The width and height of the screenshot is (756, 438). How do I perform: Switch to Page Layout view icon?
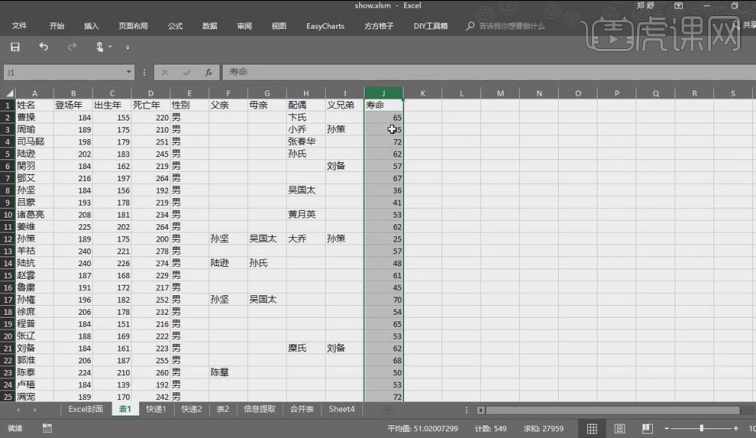coord(620,428)
